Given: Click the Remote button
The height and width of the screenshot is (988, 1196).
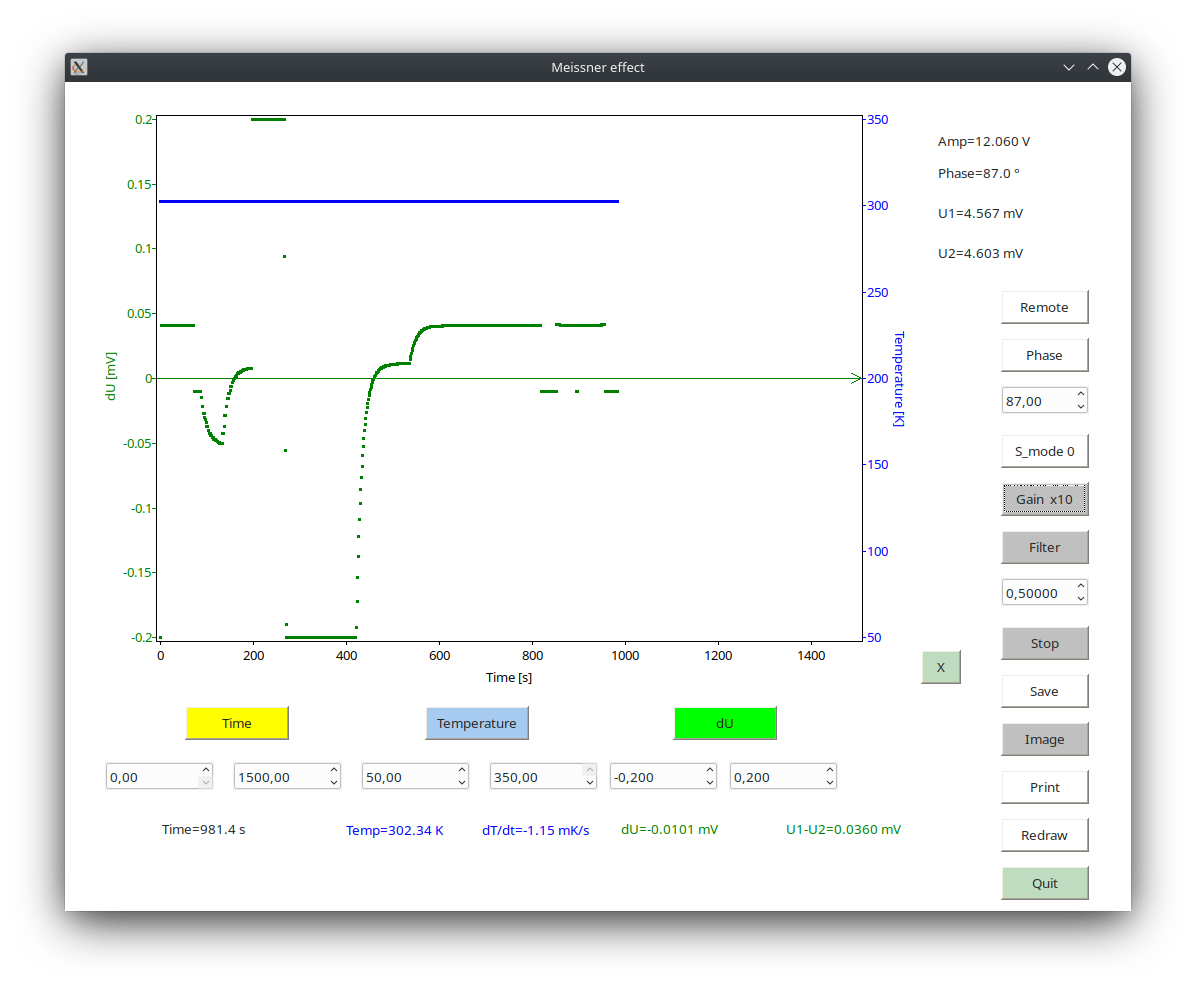Looking at the screenshot, I should 1044,307.
